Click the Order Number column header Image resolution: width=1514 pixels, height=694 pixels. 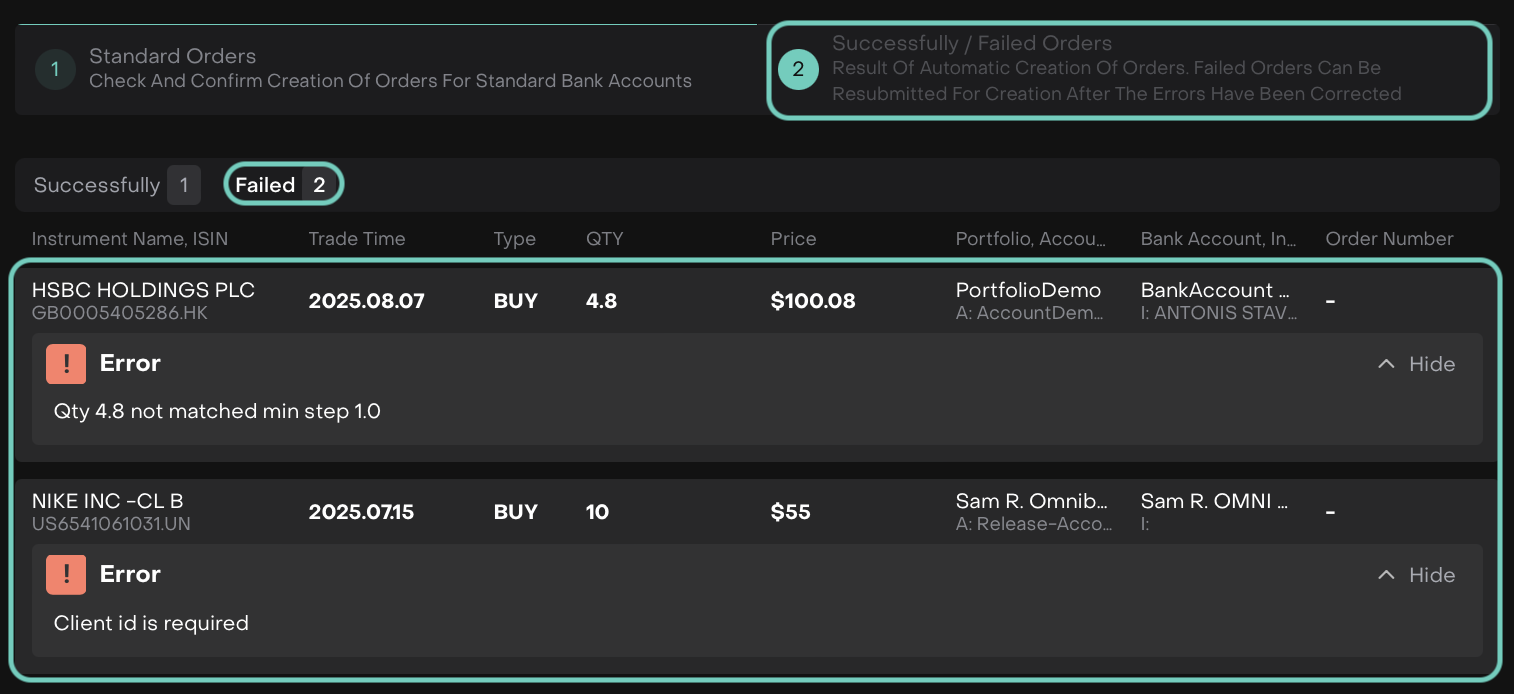pos(1389,239)
